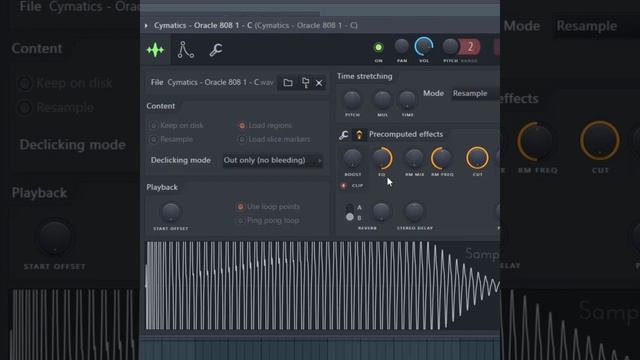Click the EQ knob
This screenshot has height=360, width=640.
click(x=382, y=158)
